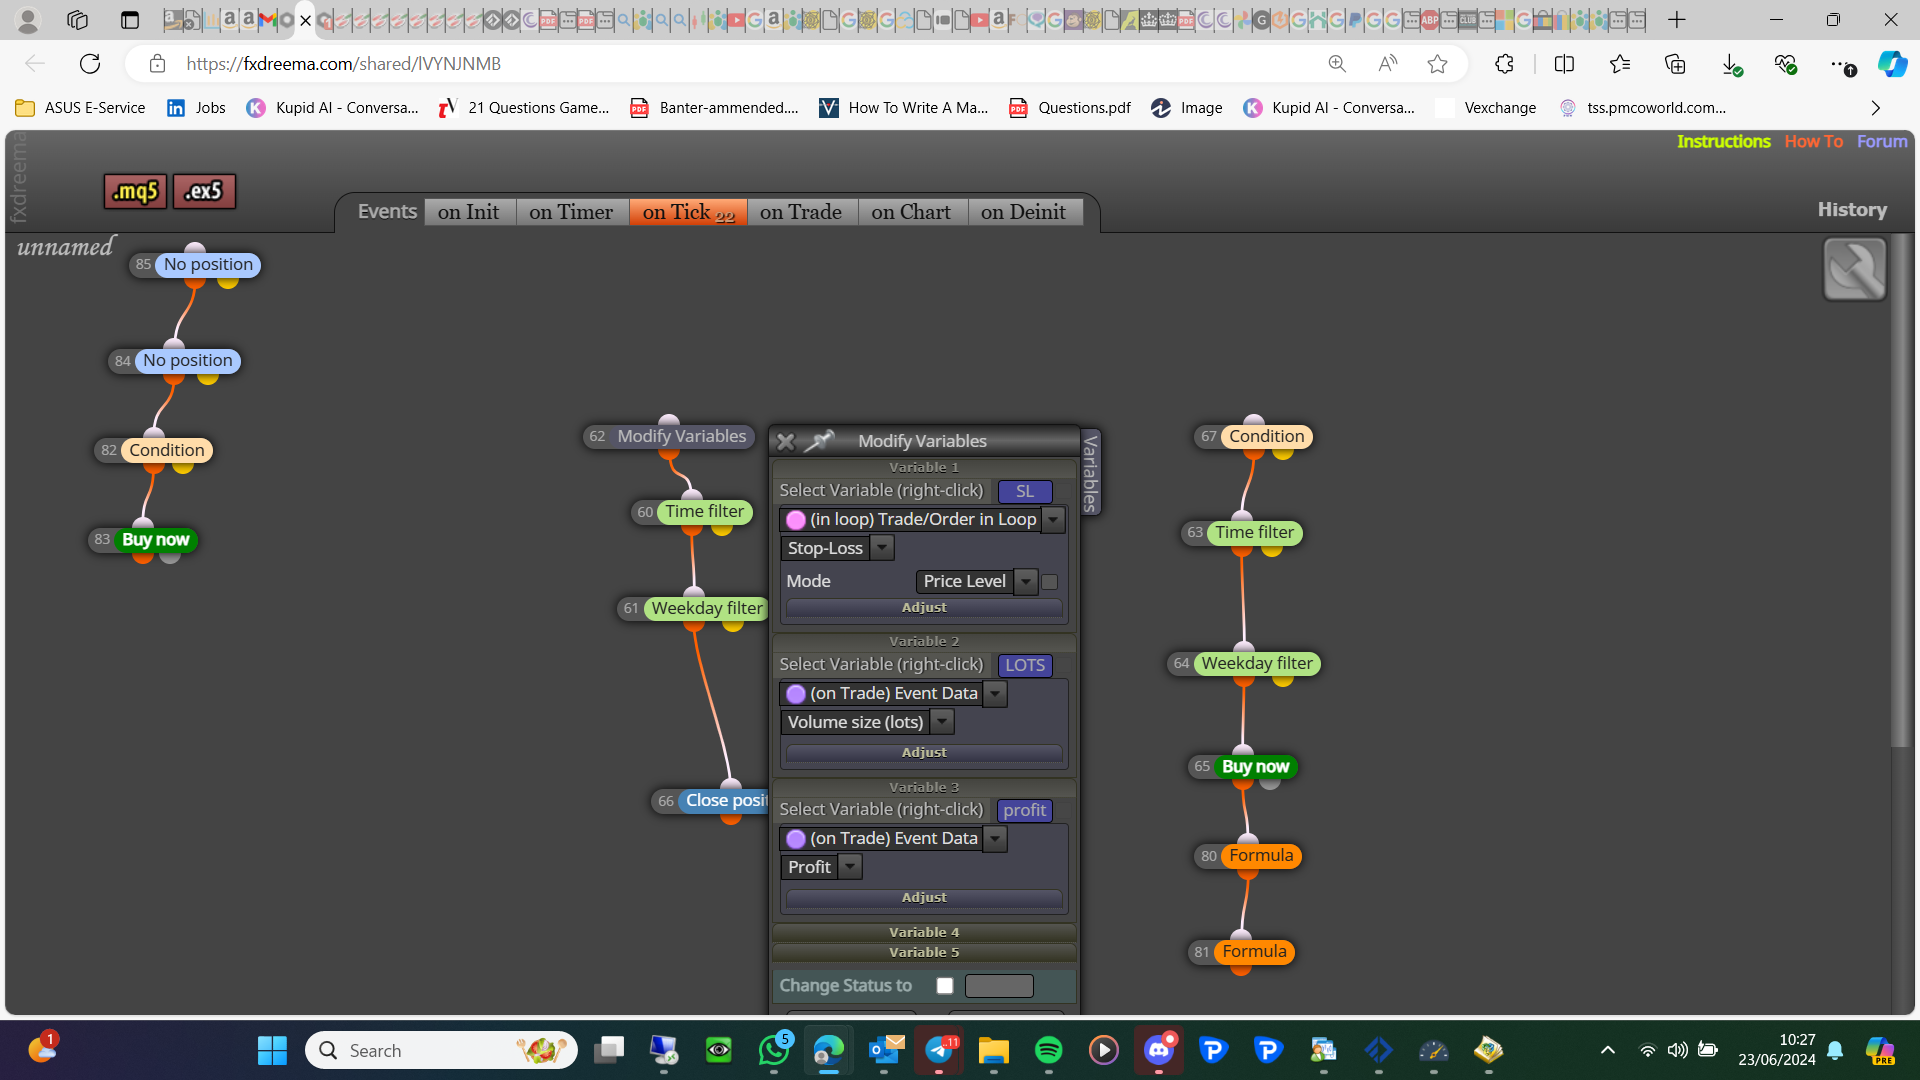Viewport: 1920px width, 1080px height.
Task: Open the Variables side tab
Action: (x=1091, y=472)
